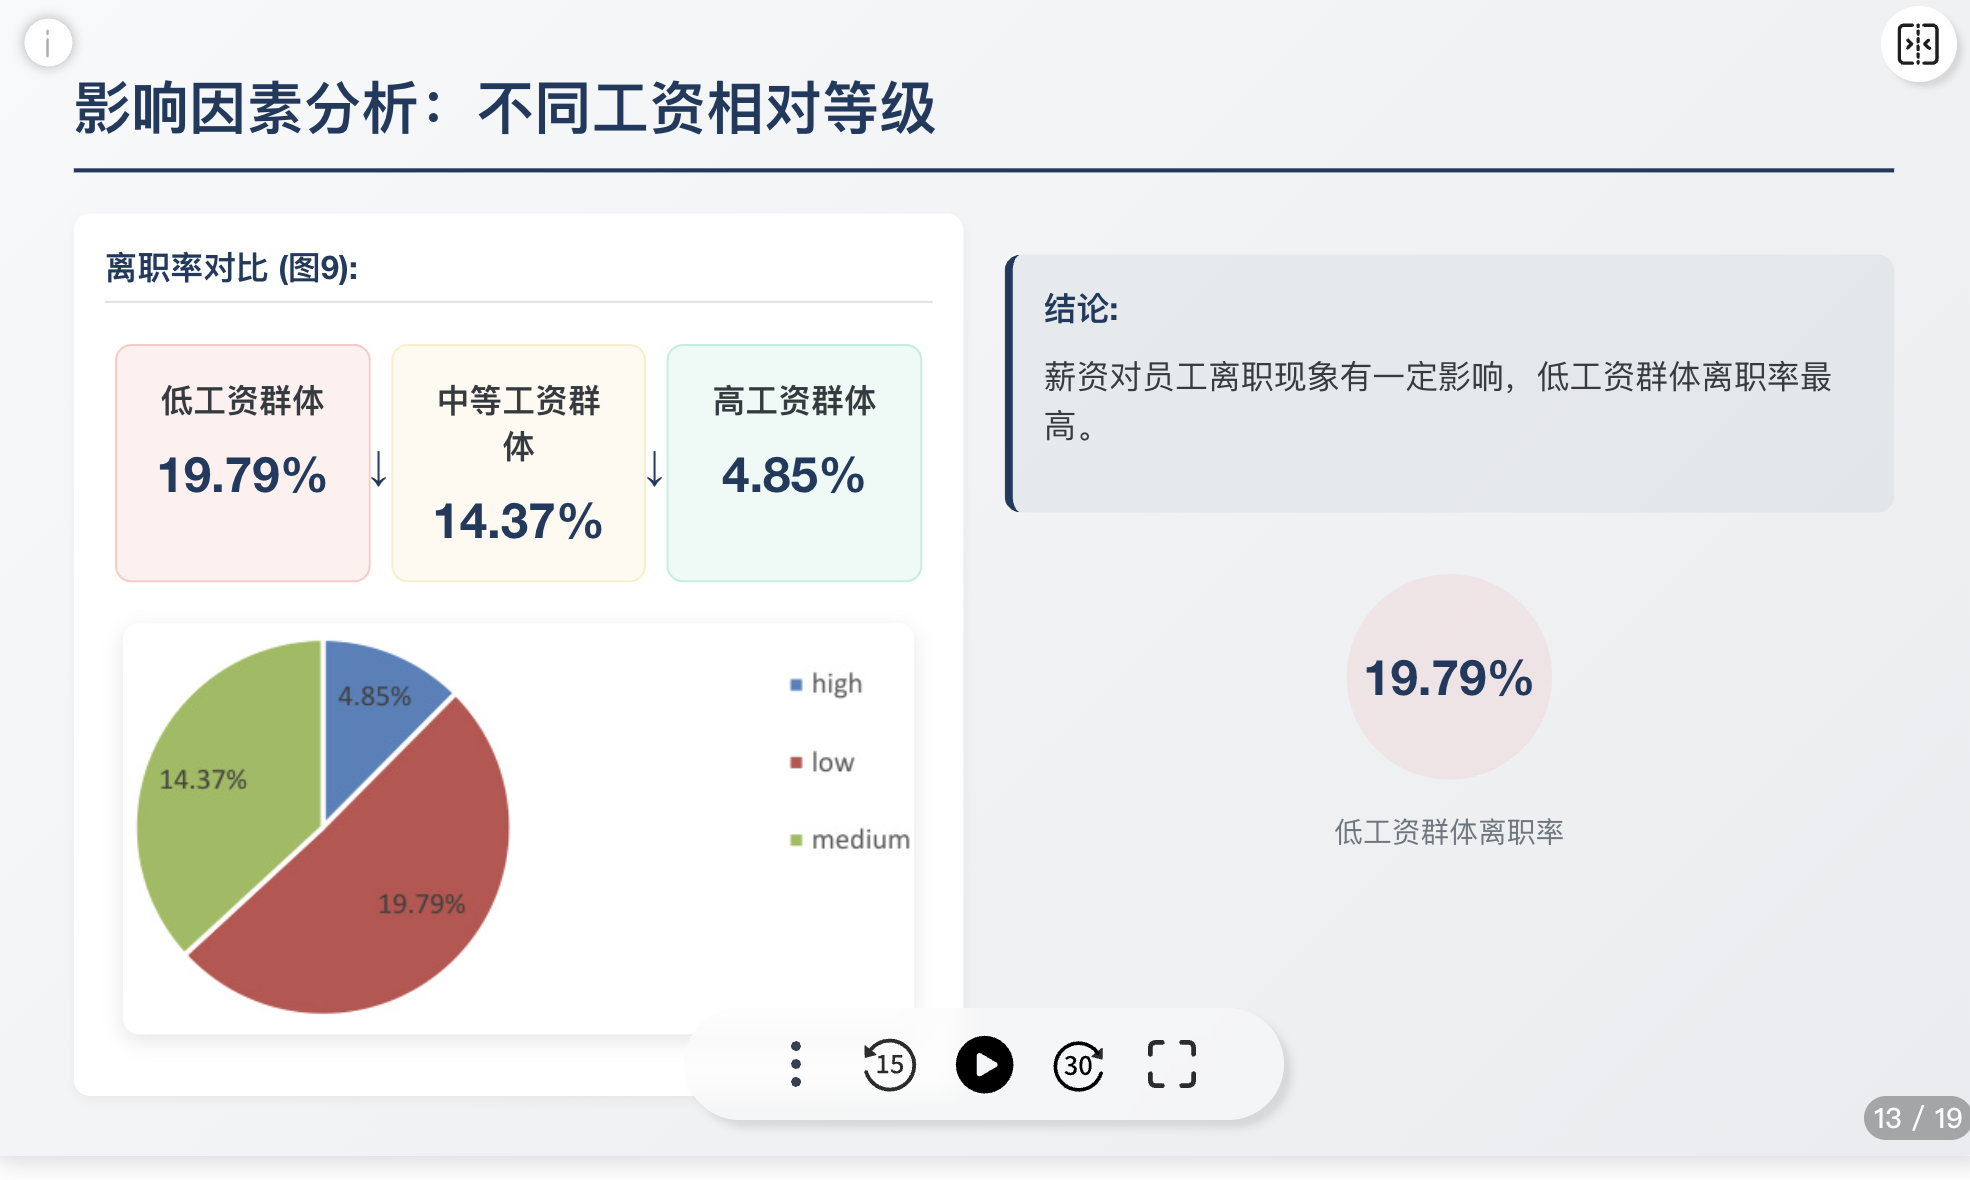Select the 低工资群体 19.79% card
Screen dimensions: 1970x1180
(x=243, y=463)
